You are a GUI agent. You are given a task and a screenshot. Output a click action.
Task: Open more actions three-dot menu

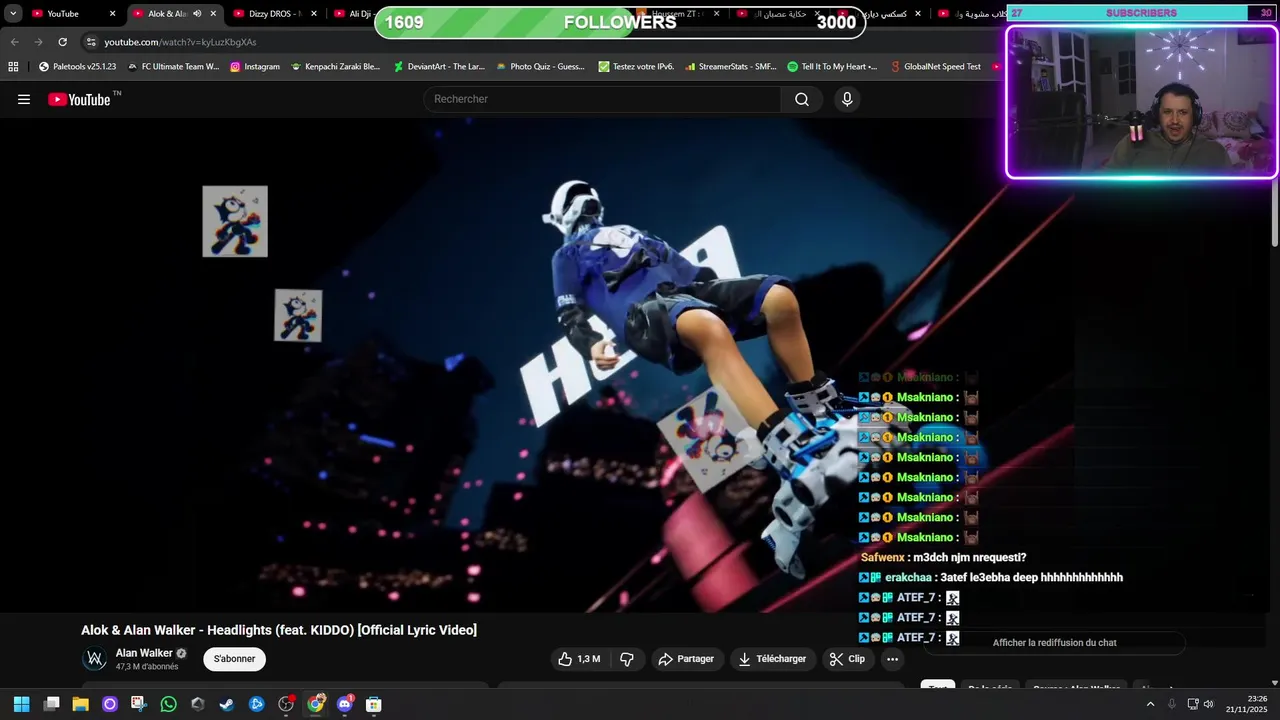[892, 659]
